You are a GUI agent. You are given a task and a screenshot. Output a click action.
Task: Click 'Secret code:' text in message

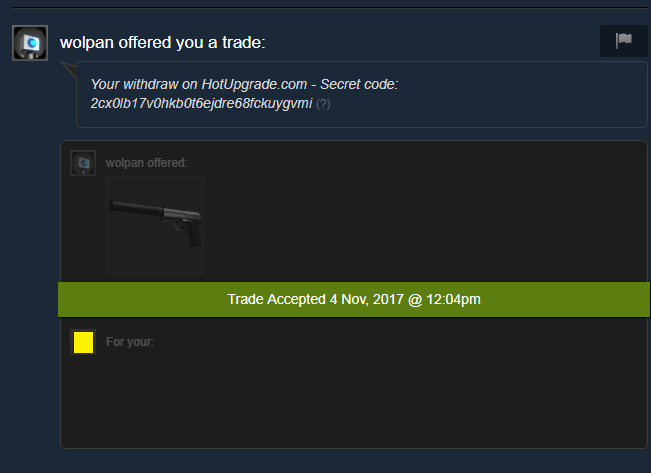tap(359, 84)
